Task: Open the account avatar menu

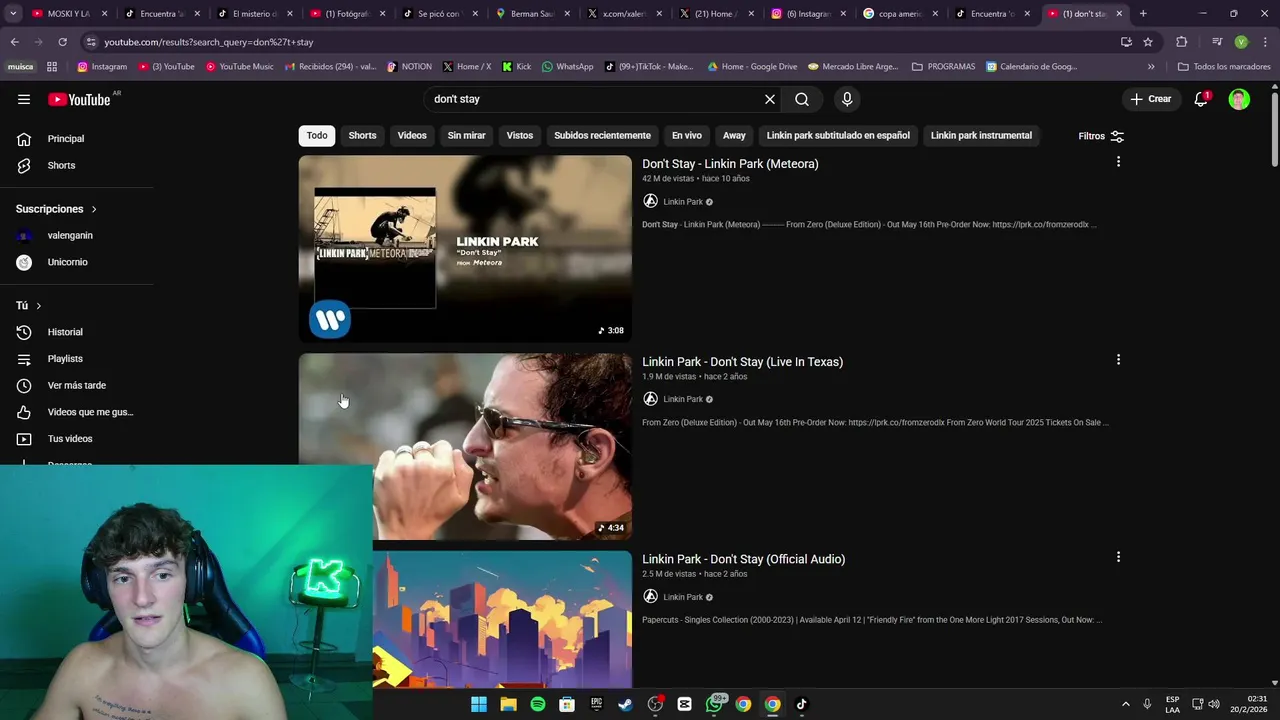Action: pyautogui.click(x=1239, y=99)
